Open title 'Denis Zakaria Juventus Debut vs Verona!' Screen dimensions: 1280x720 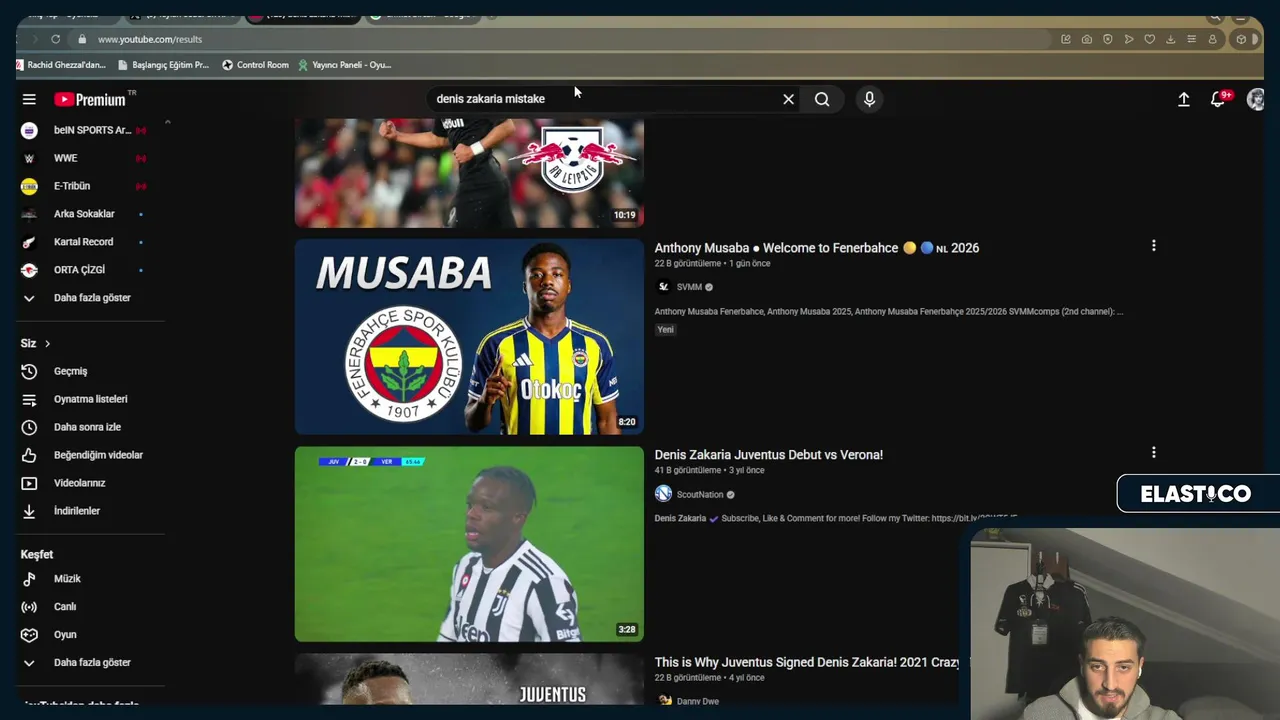(x=769, y=455)
